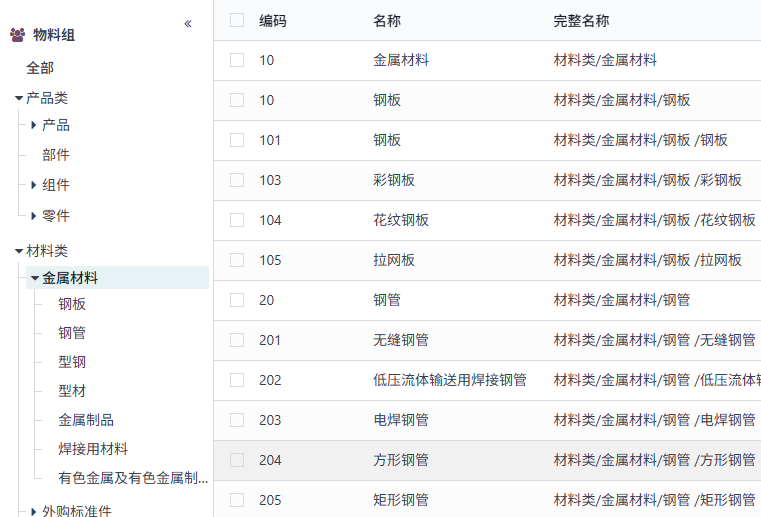Expand the 组件 tree node arrow
This screenshot has width=761, height=517.
pyautogui.click(x=34, y=185)
